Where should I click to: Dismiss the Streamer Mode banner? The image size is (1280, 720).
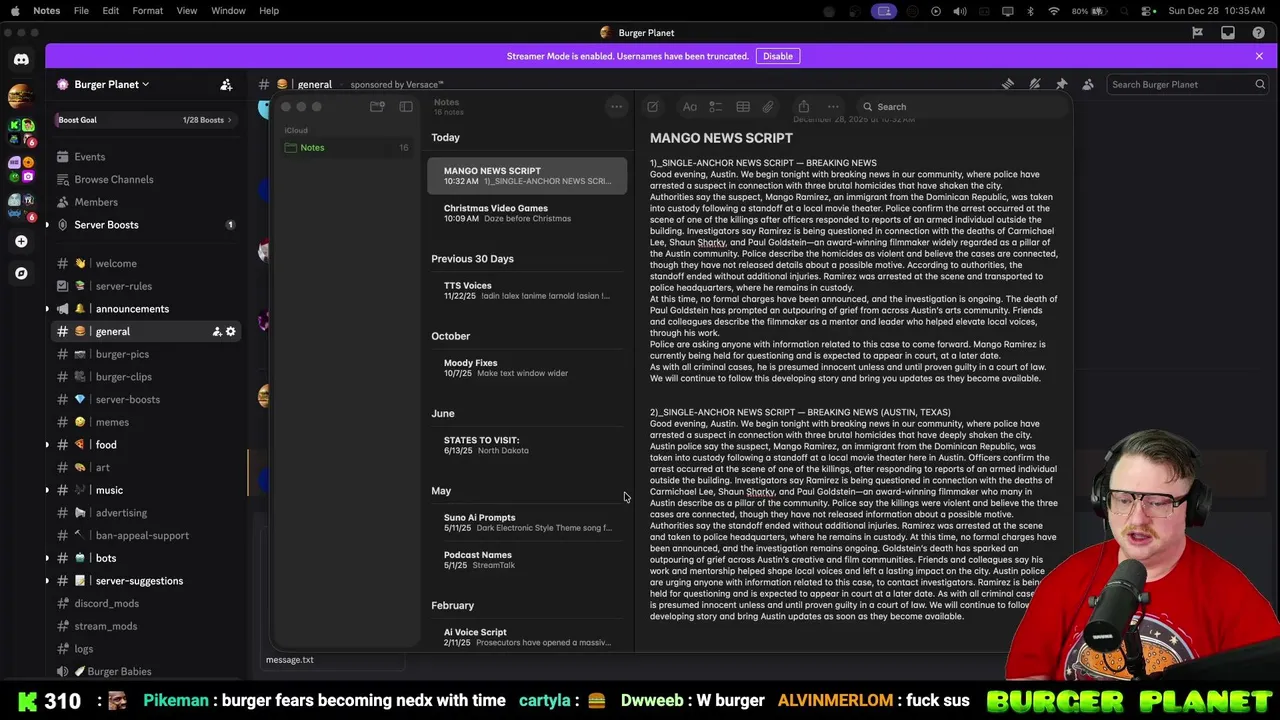[1259, 56]
